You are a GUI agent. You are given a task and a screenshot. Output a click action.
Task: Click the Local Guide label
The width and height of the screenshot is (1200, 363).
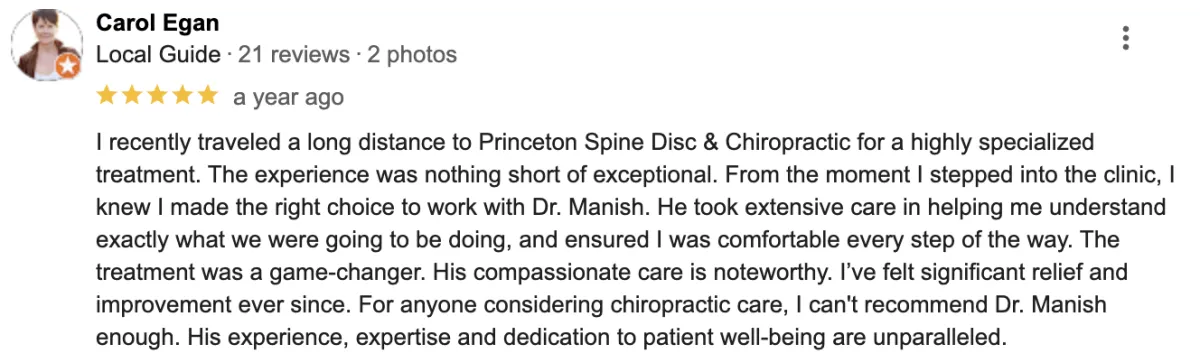click(x=158, y=54)
